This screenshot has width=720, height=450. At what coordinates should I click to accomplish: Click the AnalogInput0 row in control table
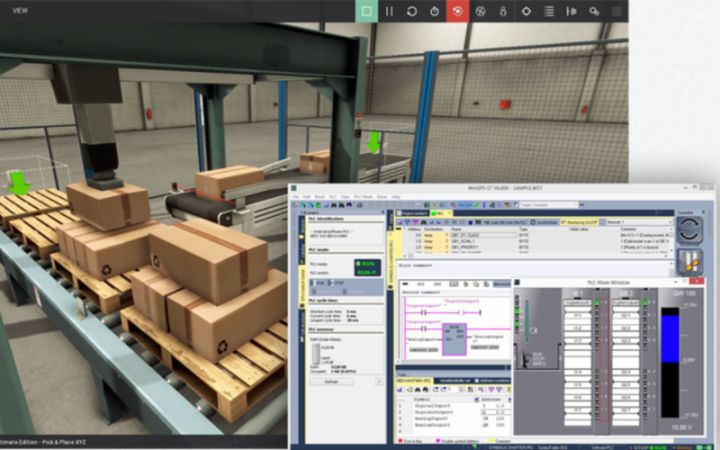tap(452, 419)
